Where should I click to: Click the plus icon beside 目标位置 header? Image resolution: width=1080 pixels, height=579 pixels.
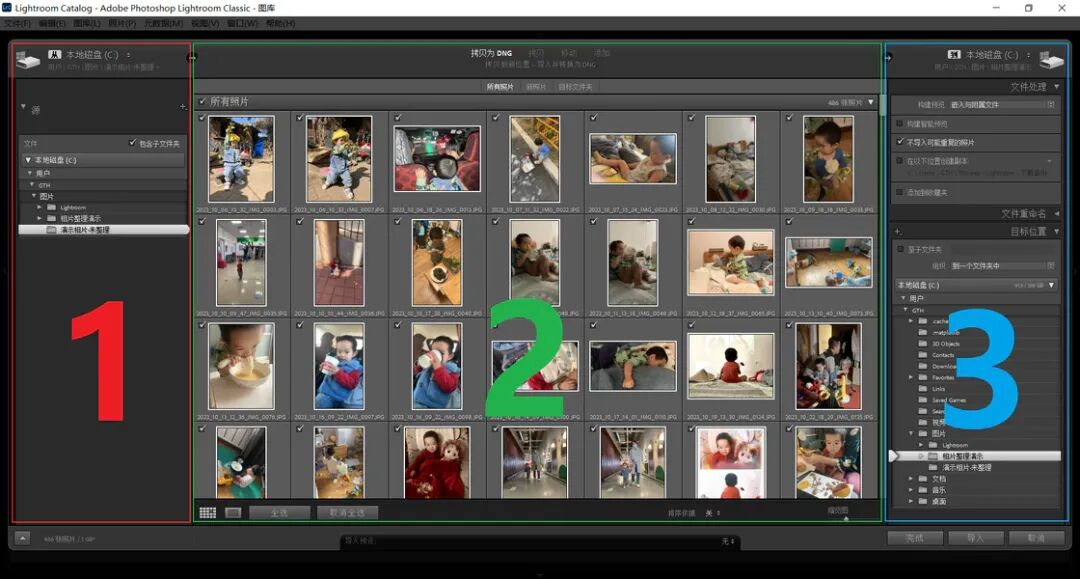897,231
